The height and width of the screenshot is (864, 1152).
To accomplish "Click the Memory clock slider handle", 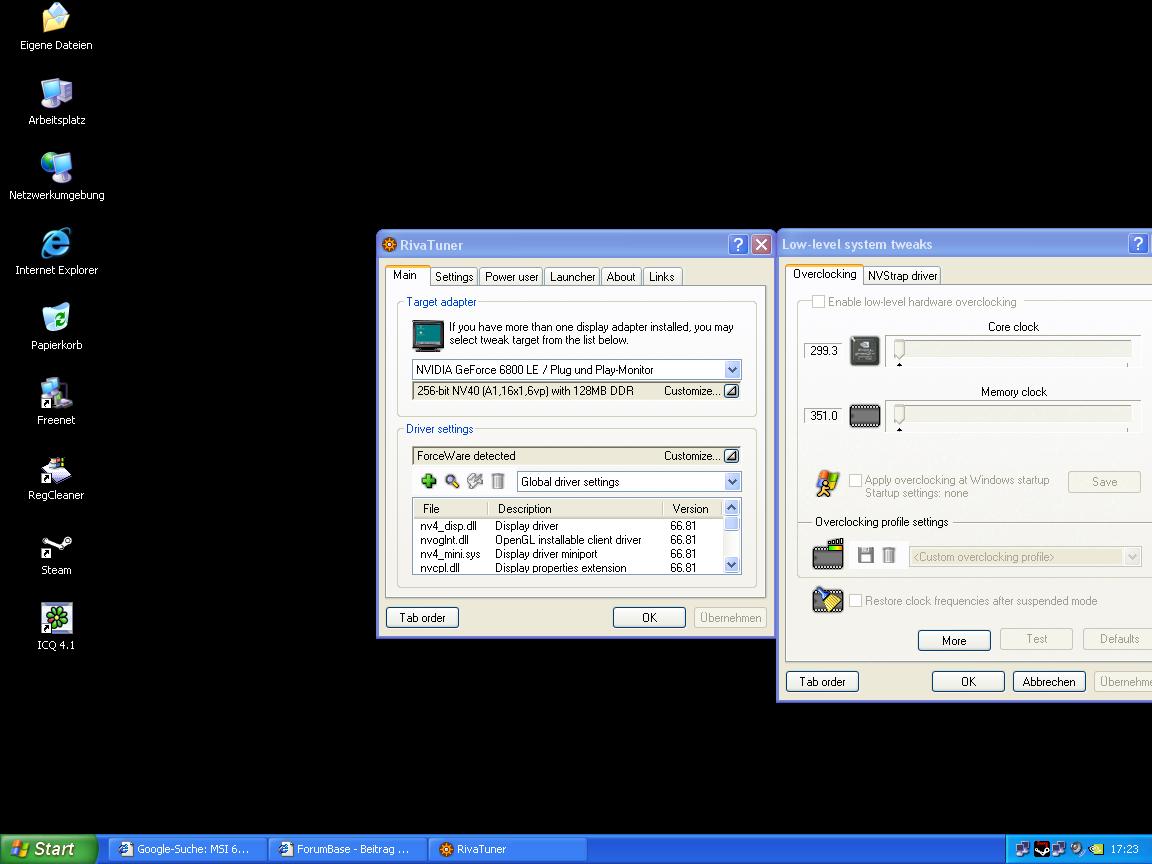I will pos(899,415).
